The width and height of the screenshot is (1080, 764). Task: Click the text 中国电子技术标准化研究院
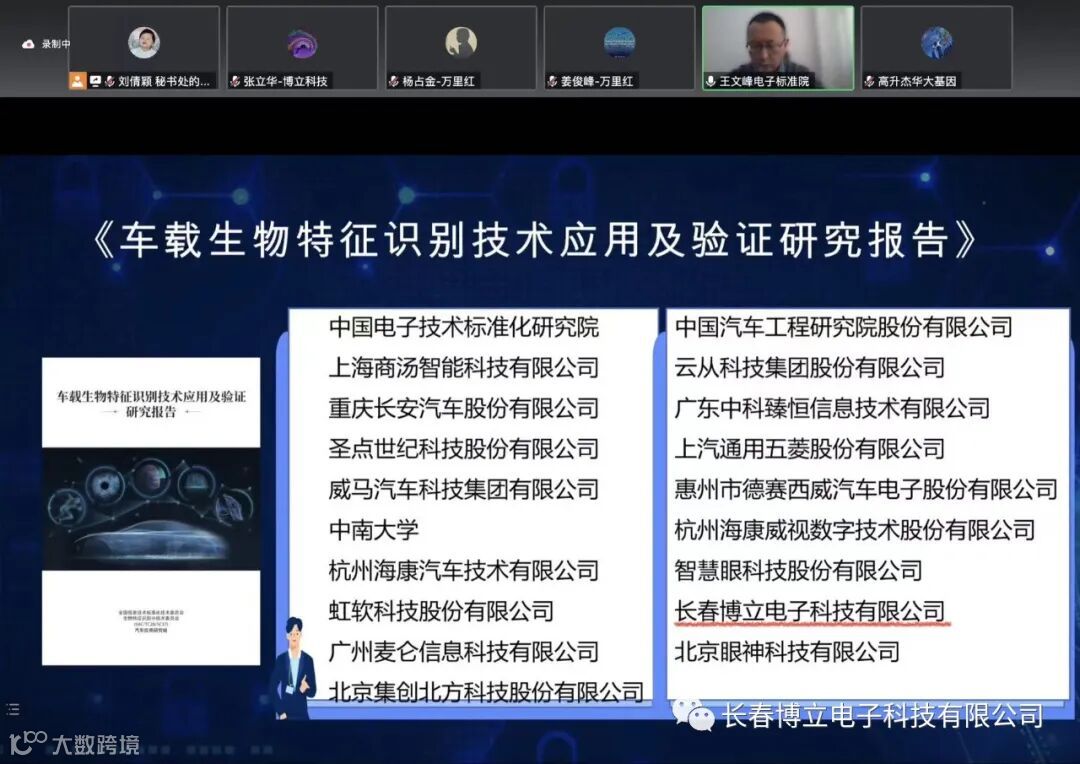[464, 327]
